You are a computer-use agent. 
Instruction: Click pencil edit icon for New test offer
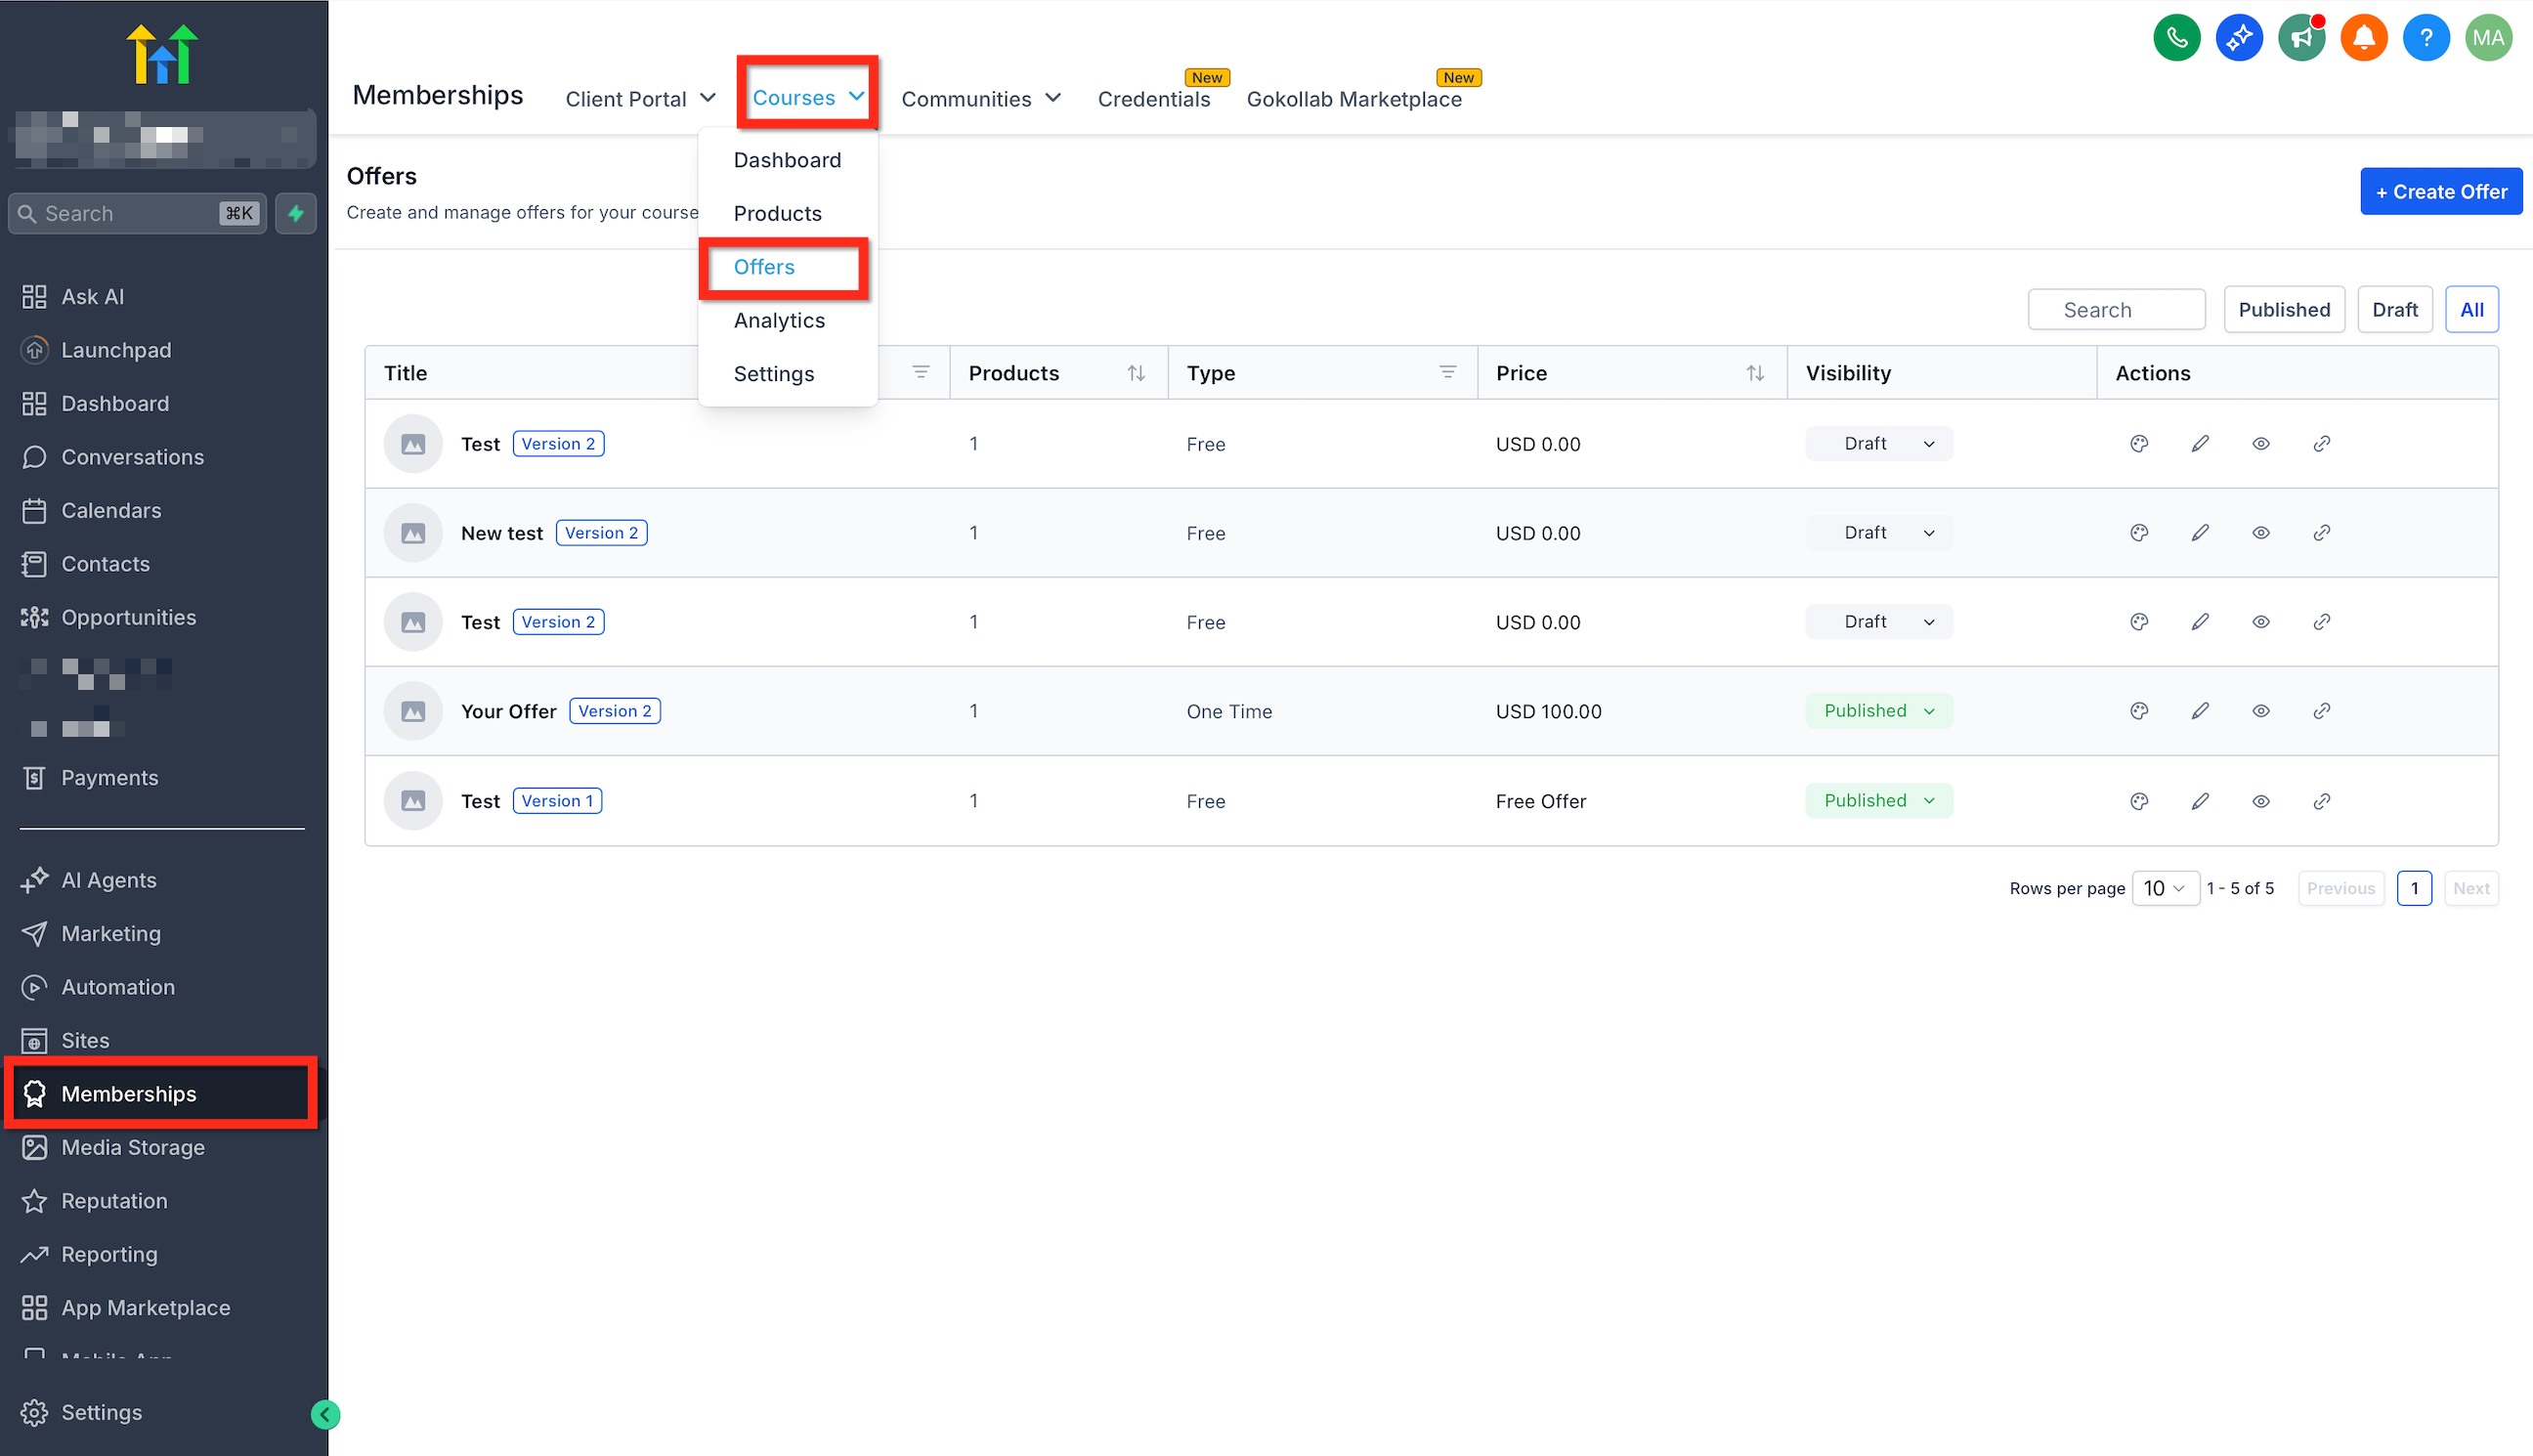coord(2199,533)
